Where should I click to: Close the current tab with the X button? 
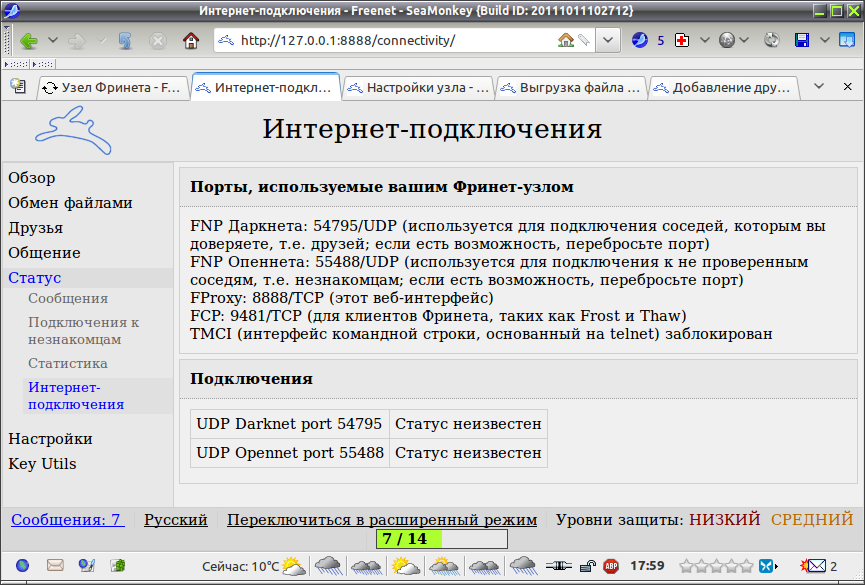coord(848,87)
